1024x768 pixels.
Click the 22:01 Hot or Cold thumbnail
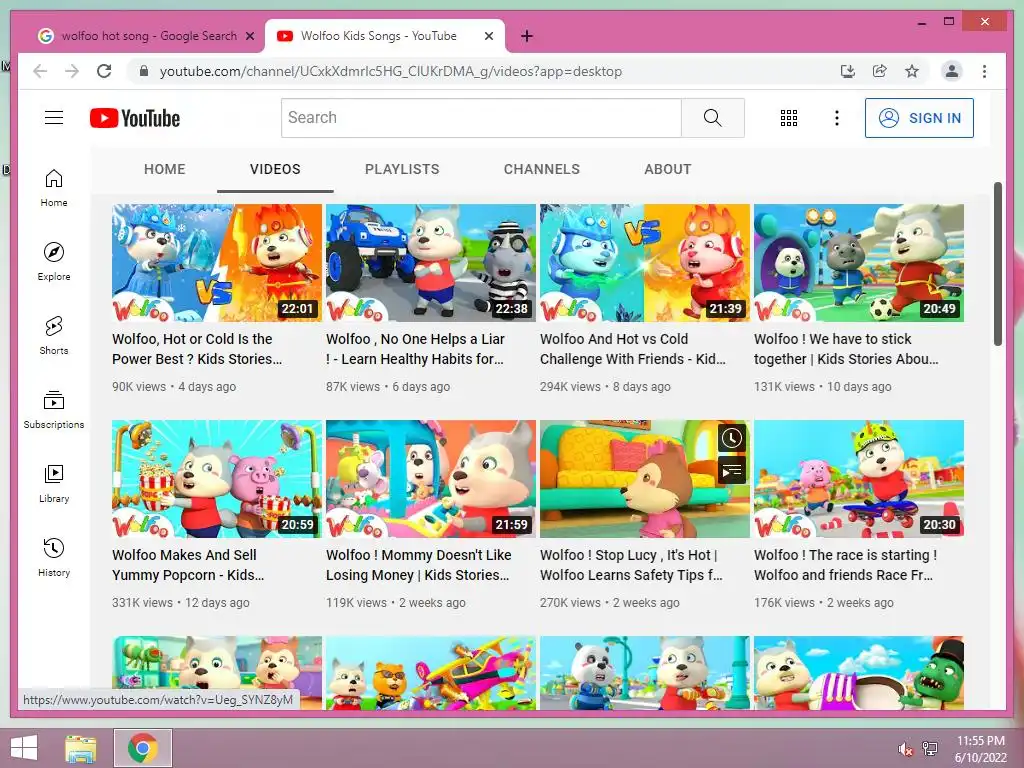click(217, 263)
